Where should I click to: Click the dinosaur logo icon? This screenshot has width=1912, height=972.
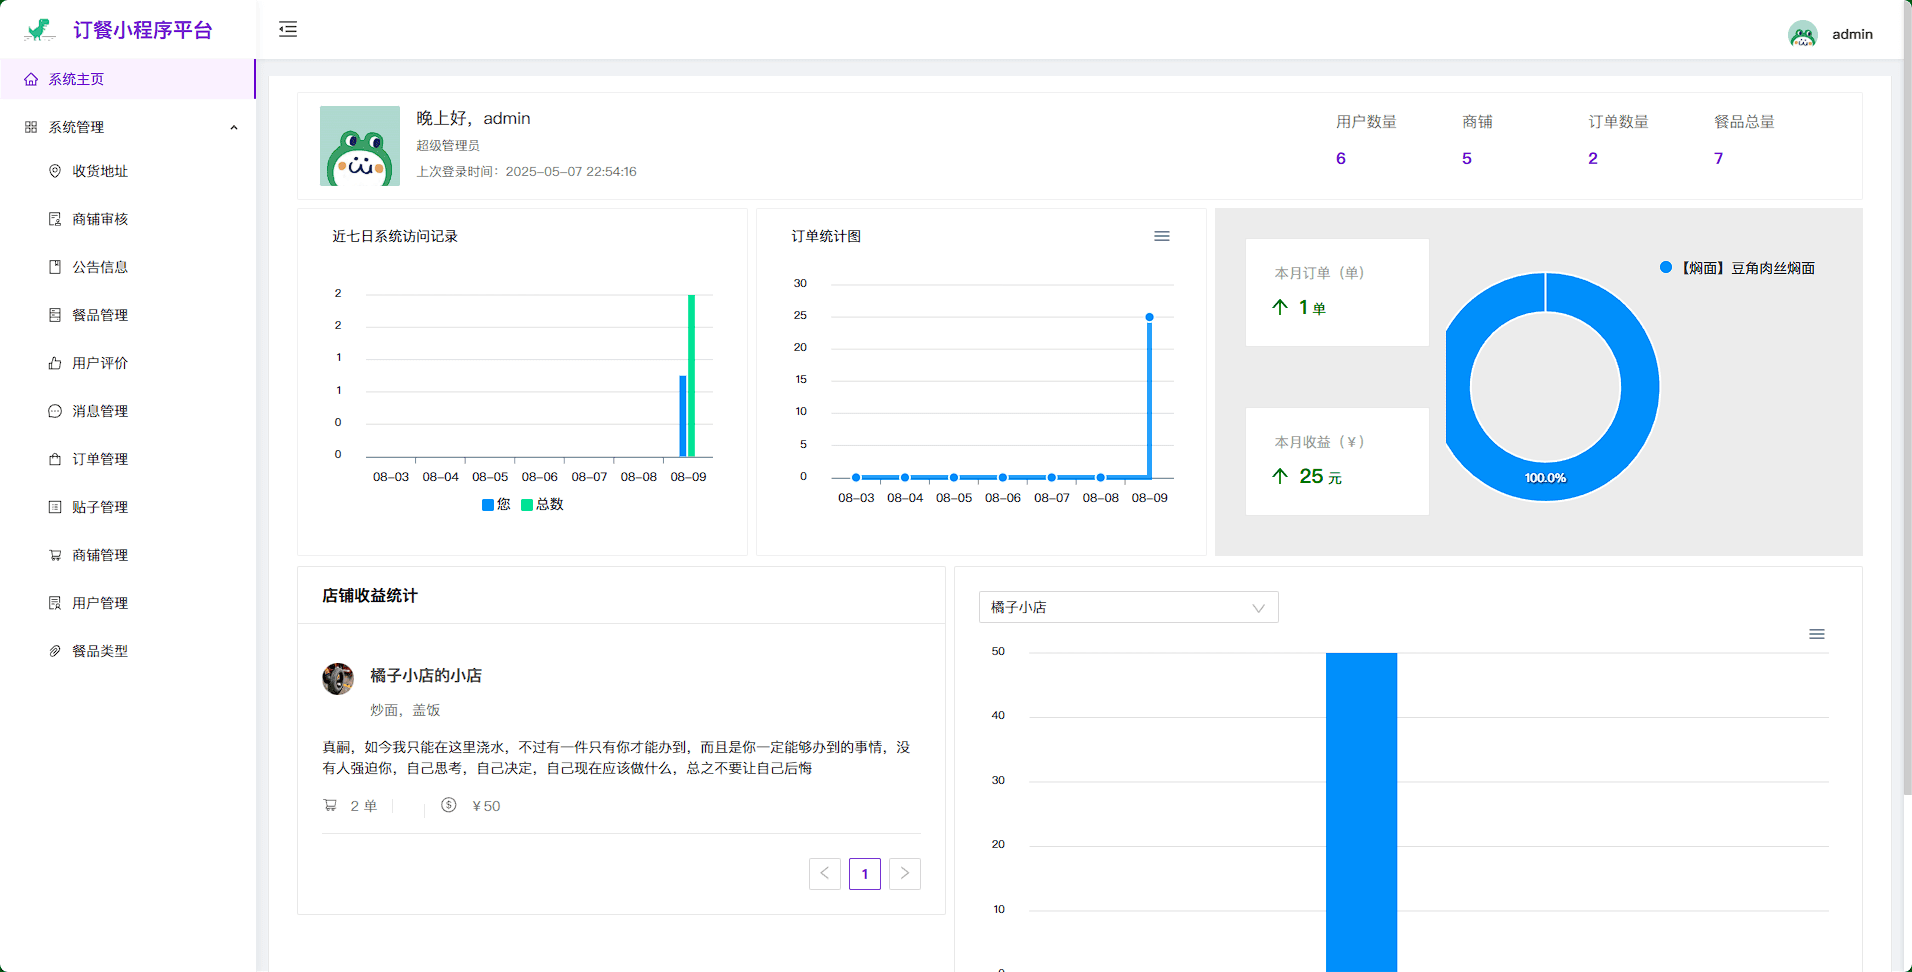pos(40,30)
